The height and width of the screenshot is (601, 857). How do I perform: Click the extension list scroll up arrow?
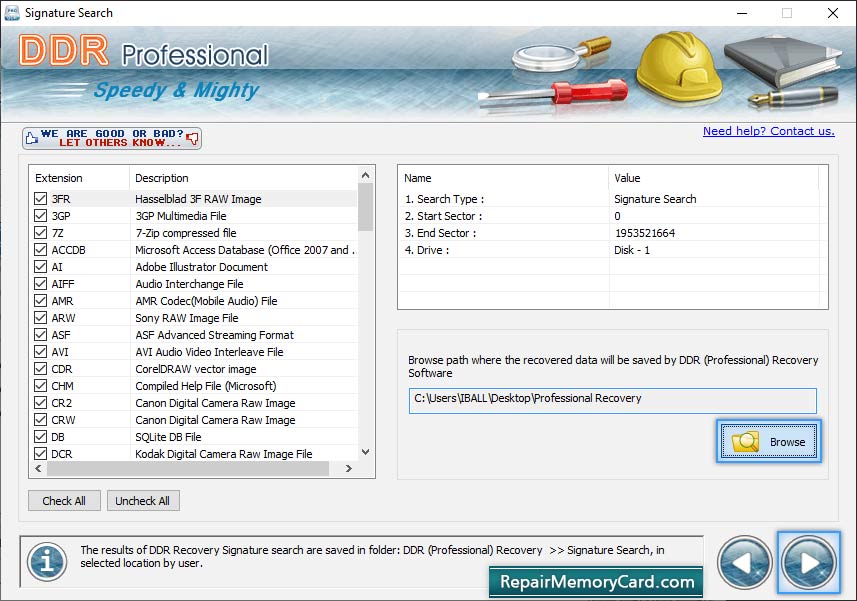click(366, 175)
